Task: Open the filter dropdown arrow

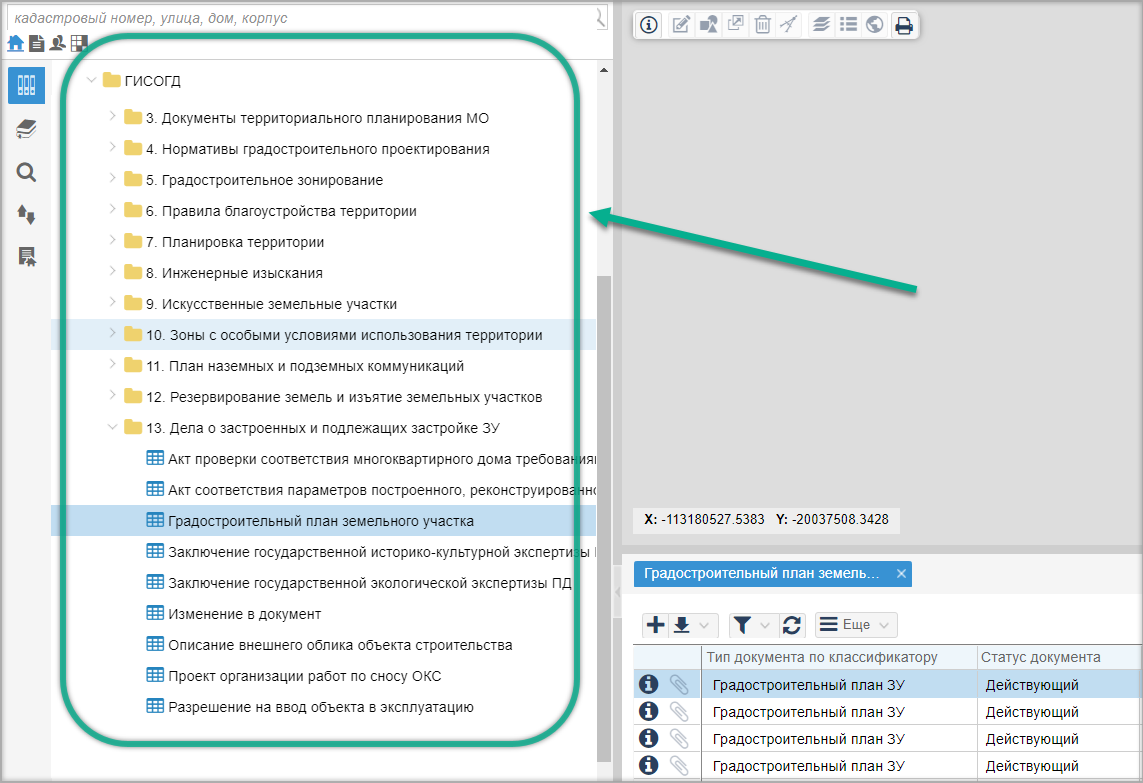Action: [x=764, y=625]
